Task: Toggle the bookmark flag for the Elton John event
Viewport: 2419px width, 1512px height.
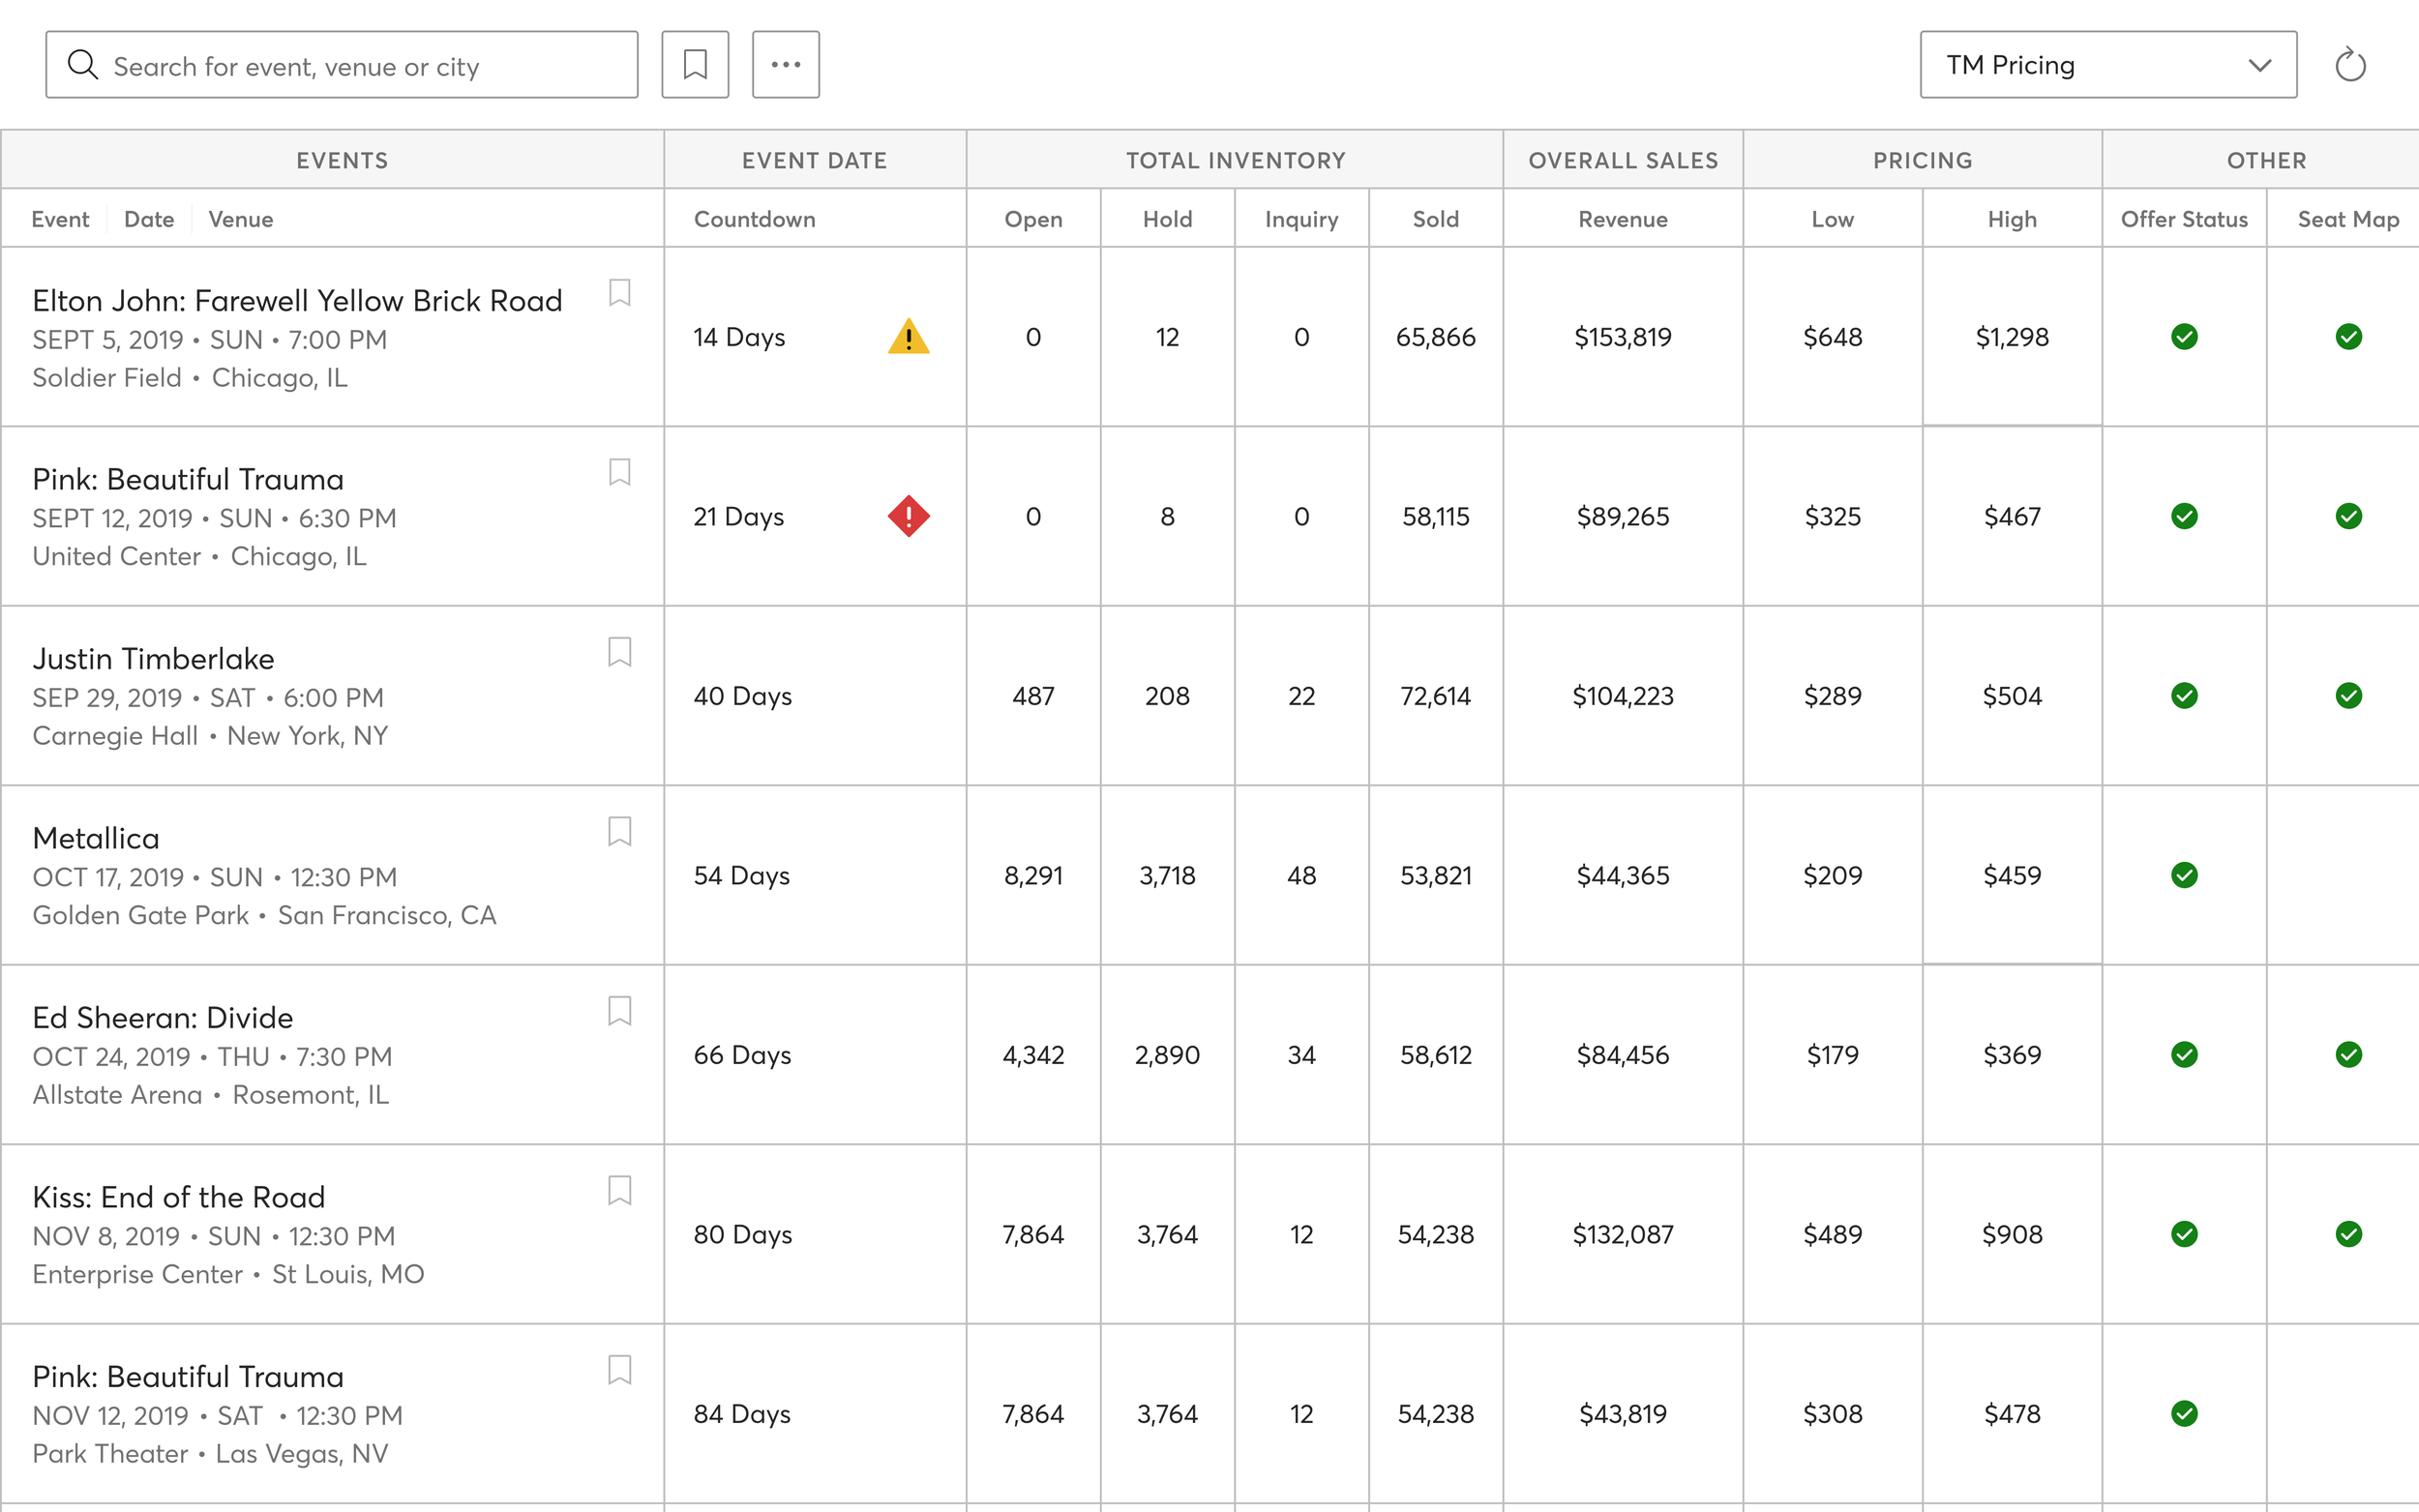Action: tap(619, 293)
